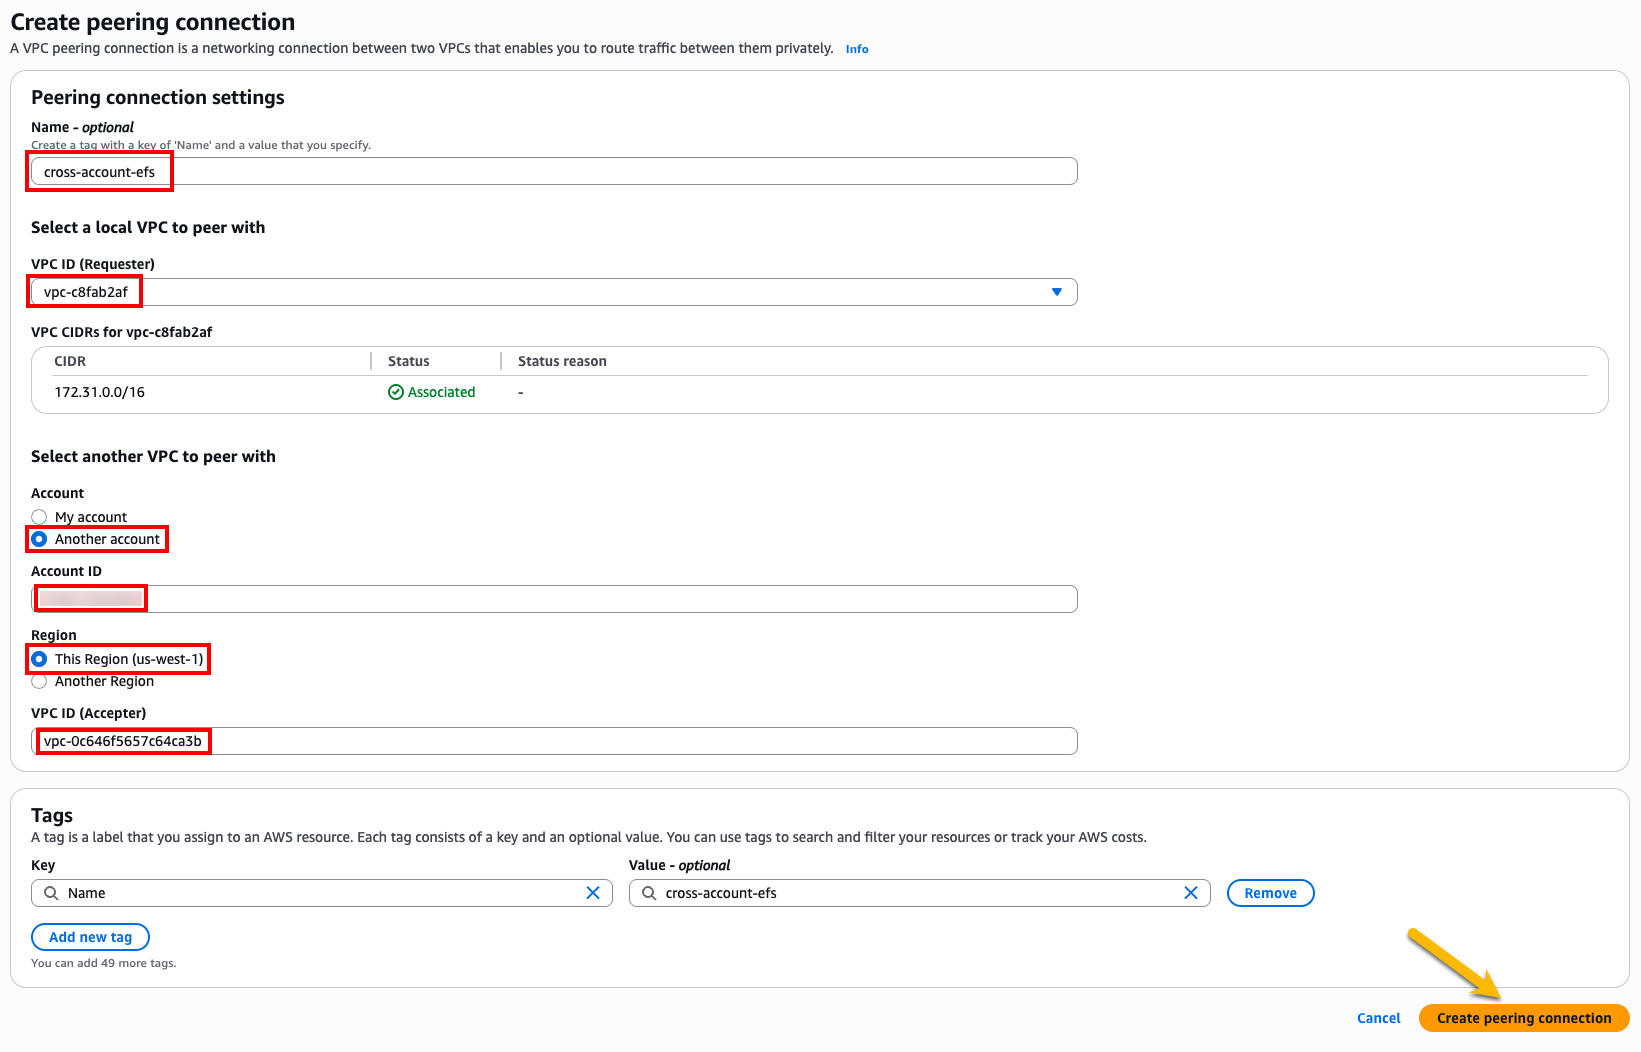This screenshot has height=1052, width=1641.
Task: Click the dropdown arrow next to vpc-c8fab2af
Action: (1057, 291)
